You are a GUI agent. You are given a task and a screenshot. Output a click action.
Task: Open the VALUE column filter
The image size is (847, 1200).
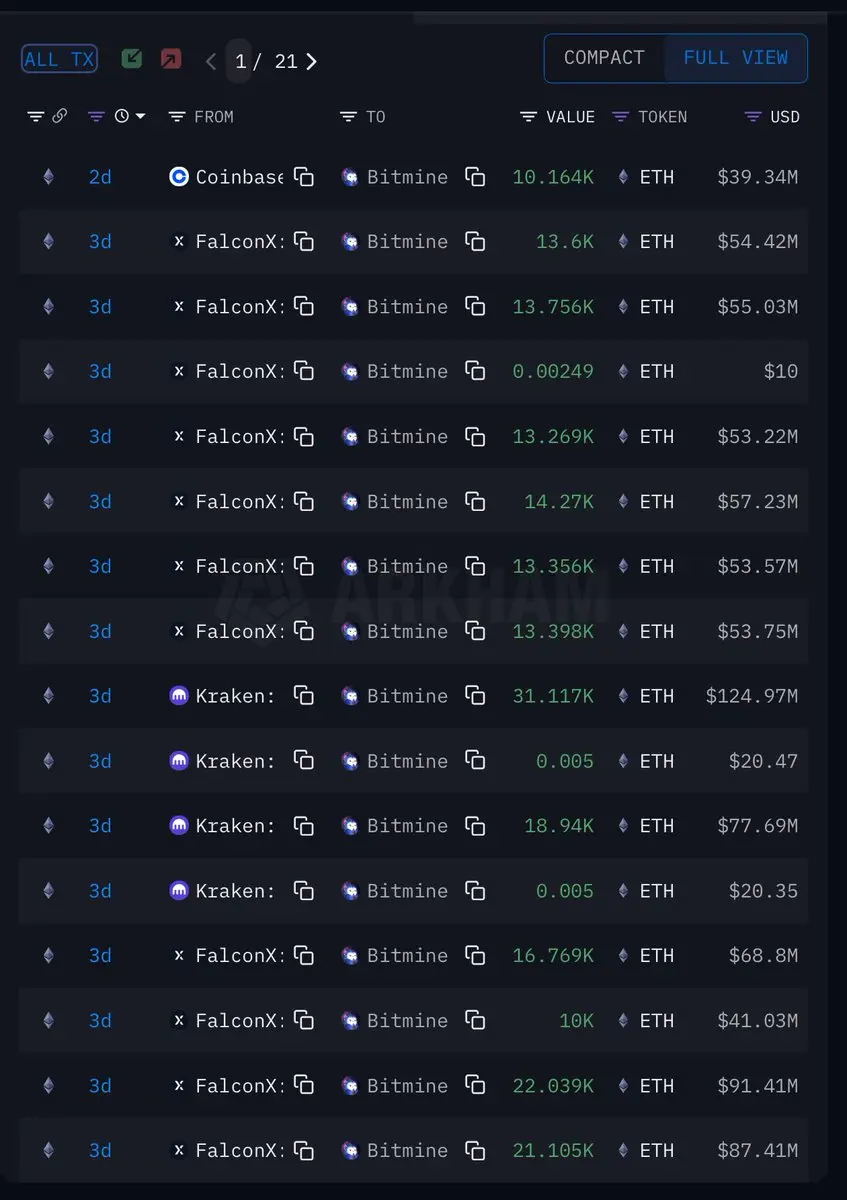[529, 117]
